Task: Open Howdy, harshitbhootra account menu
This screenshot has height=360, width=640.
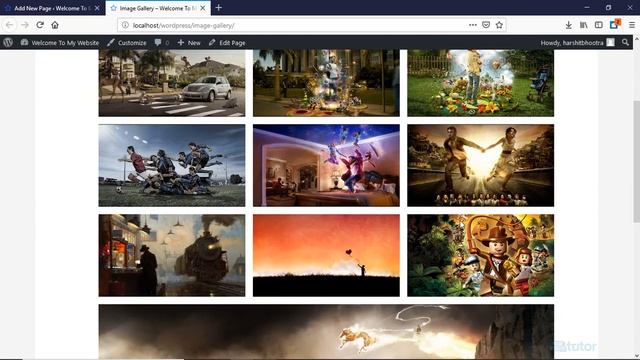Action: pos(577,42)
